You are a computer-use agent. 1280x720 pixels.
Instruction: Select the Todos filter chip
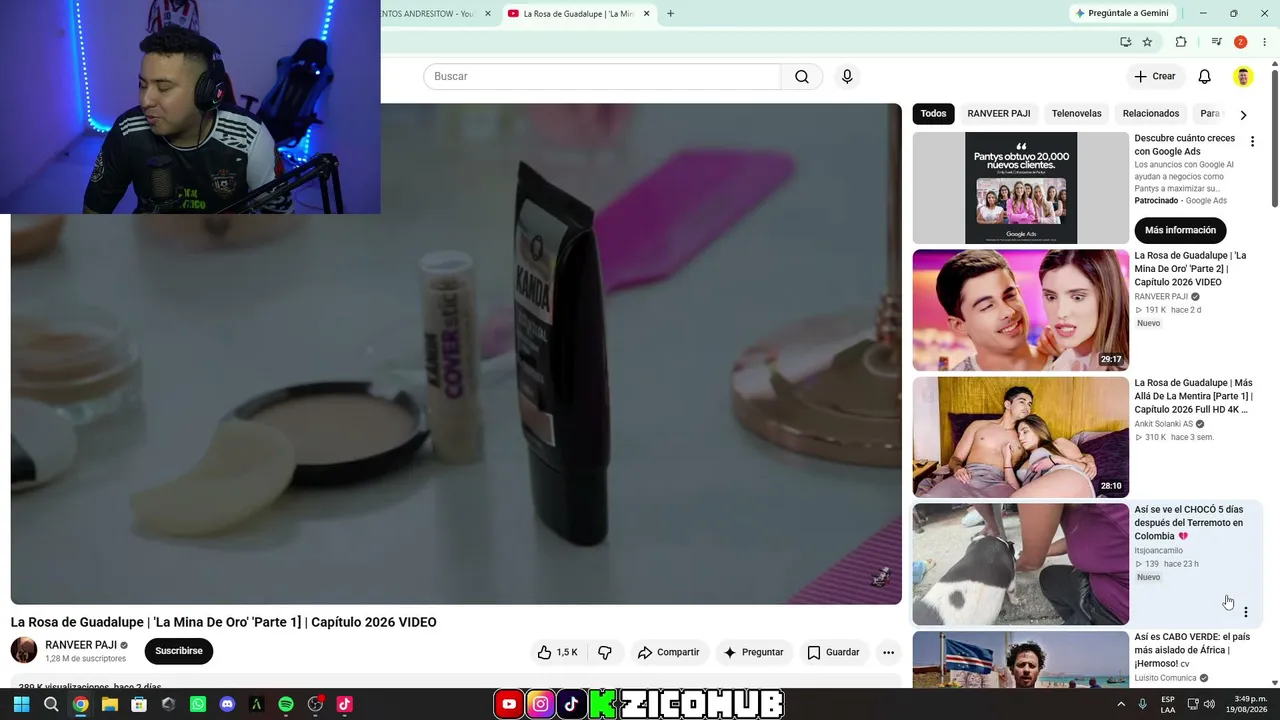pyautogui.click(x=933, y=114)
